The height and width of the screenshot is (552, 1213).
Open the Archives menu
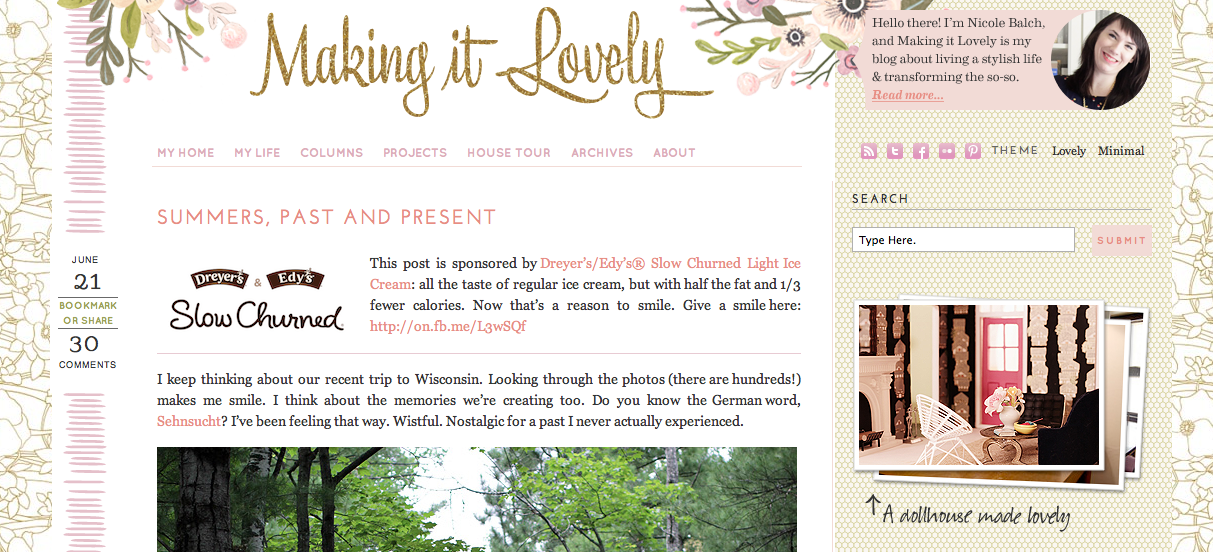(x=602, y=153)
